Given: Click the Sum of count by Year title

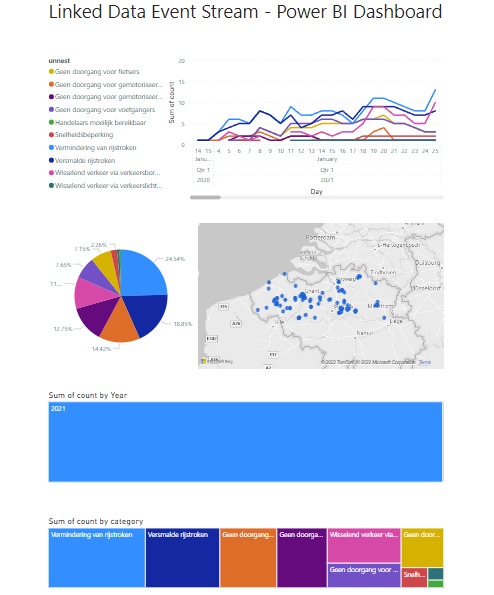Looking at the screenshot, I should [88, 395].
